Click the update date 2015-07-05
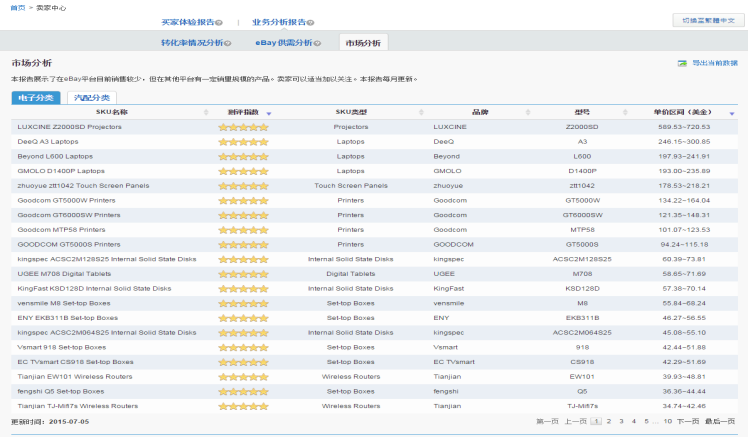Screen dimensions: 749x438 point(69,422)
